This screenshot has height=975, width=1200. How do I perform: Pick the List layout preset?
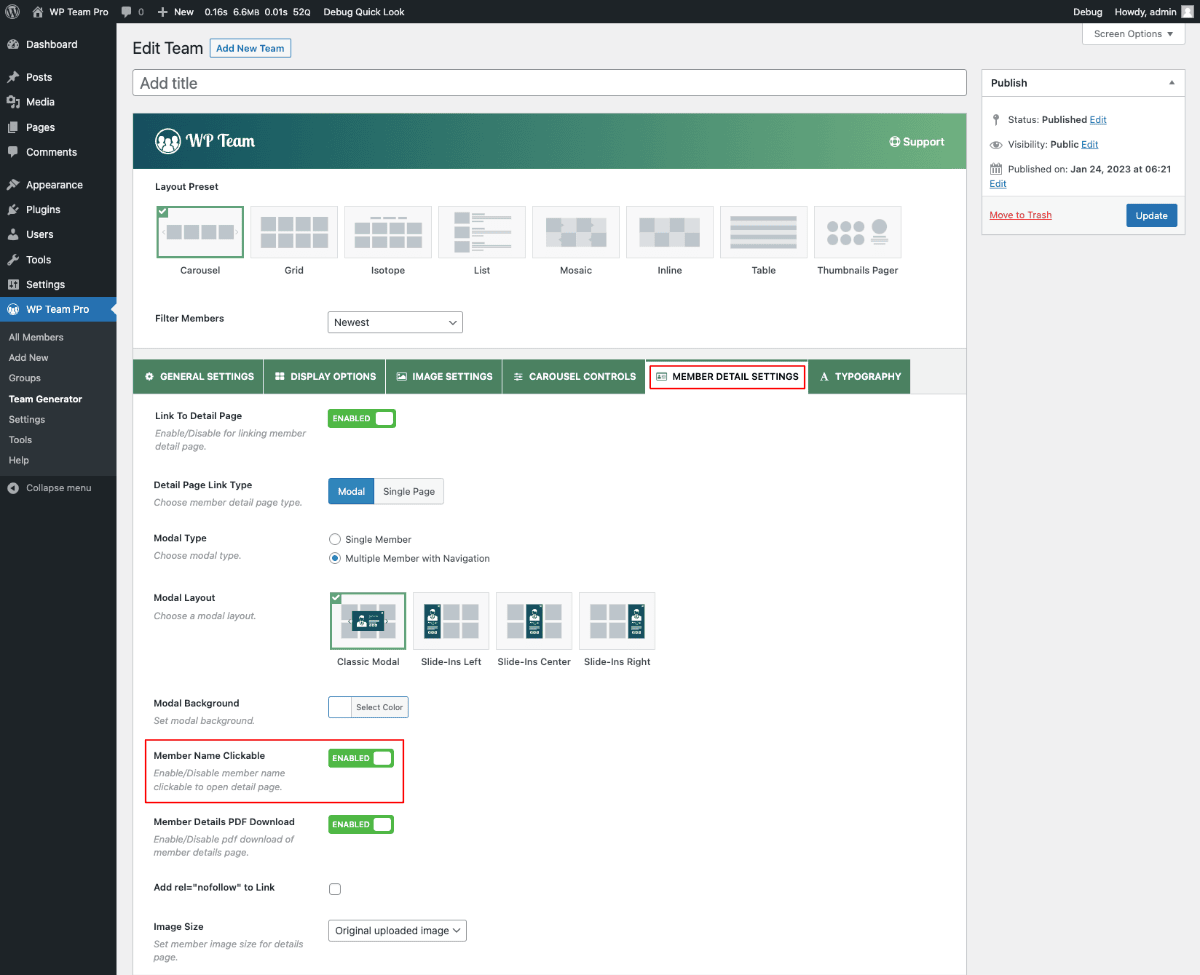click(x=482, y=233)
